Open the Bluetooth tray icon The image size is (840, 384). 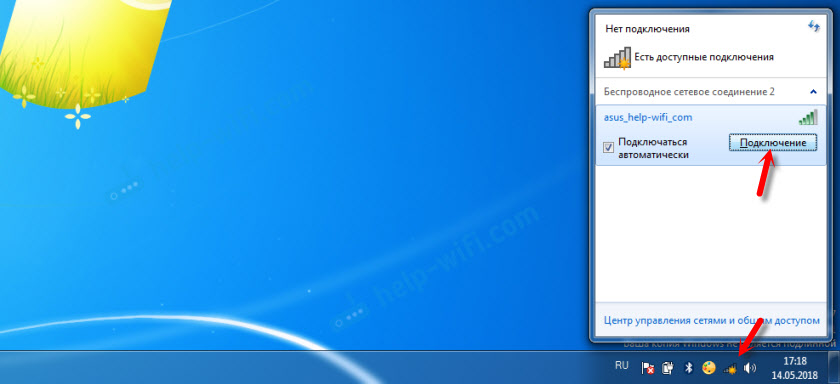[689, 368]
